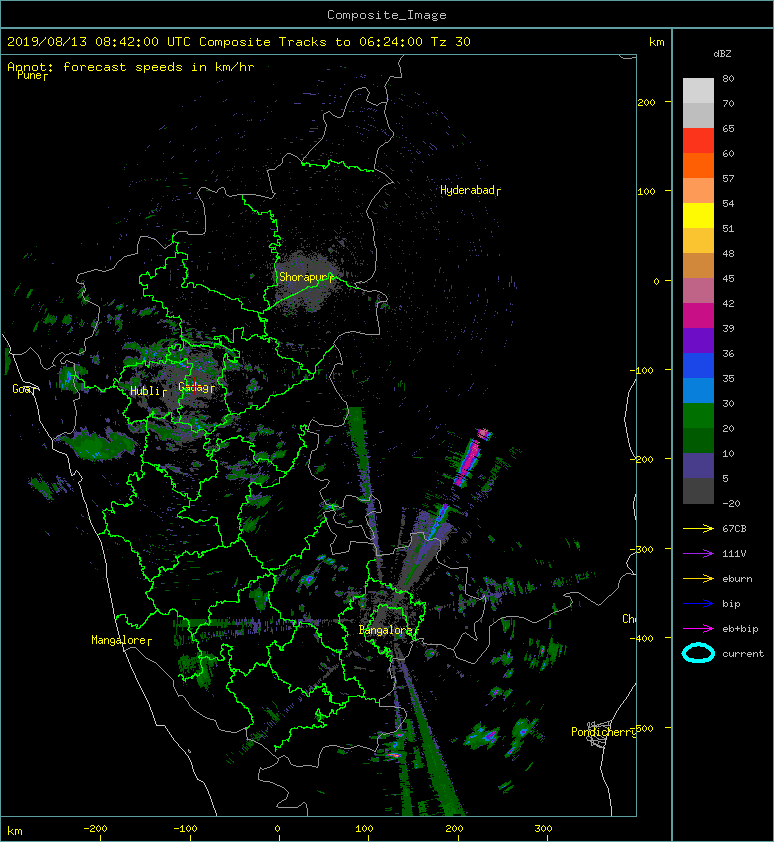
Task: Select the magenta 42 dBZ color swatch
Action: pos(698,315)
